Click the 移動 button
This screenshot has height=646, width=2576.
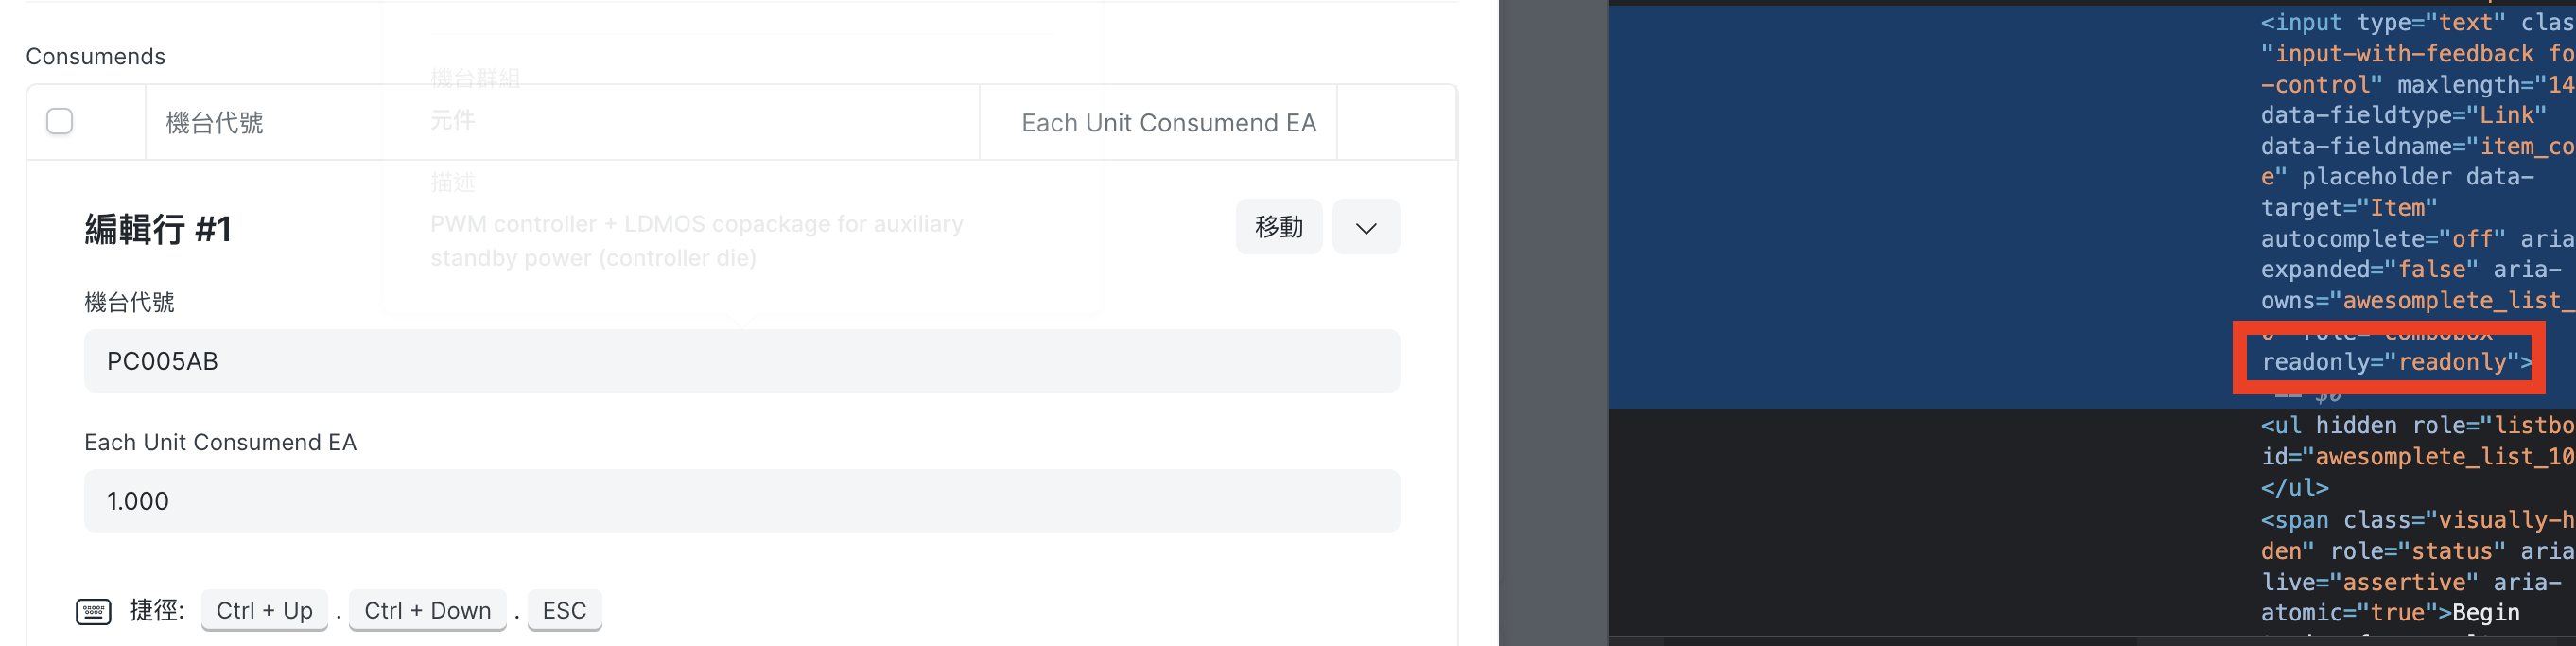pos(1278,227)
